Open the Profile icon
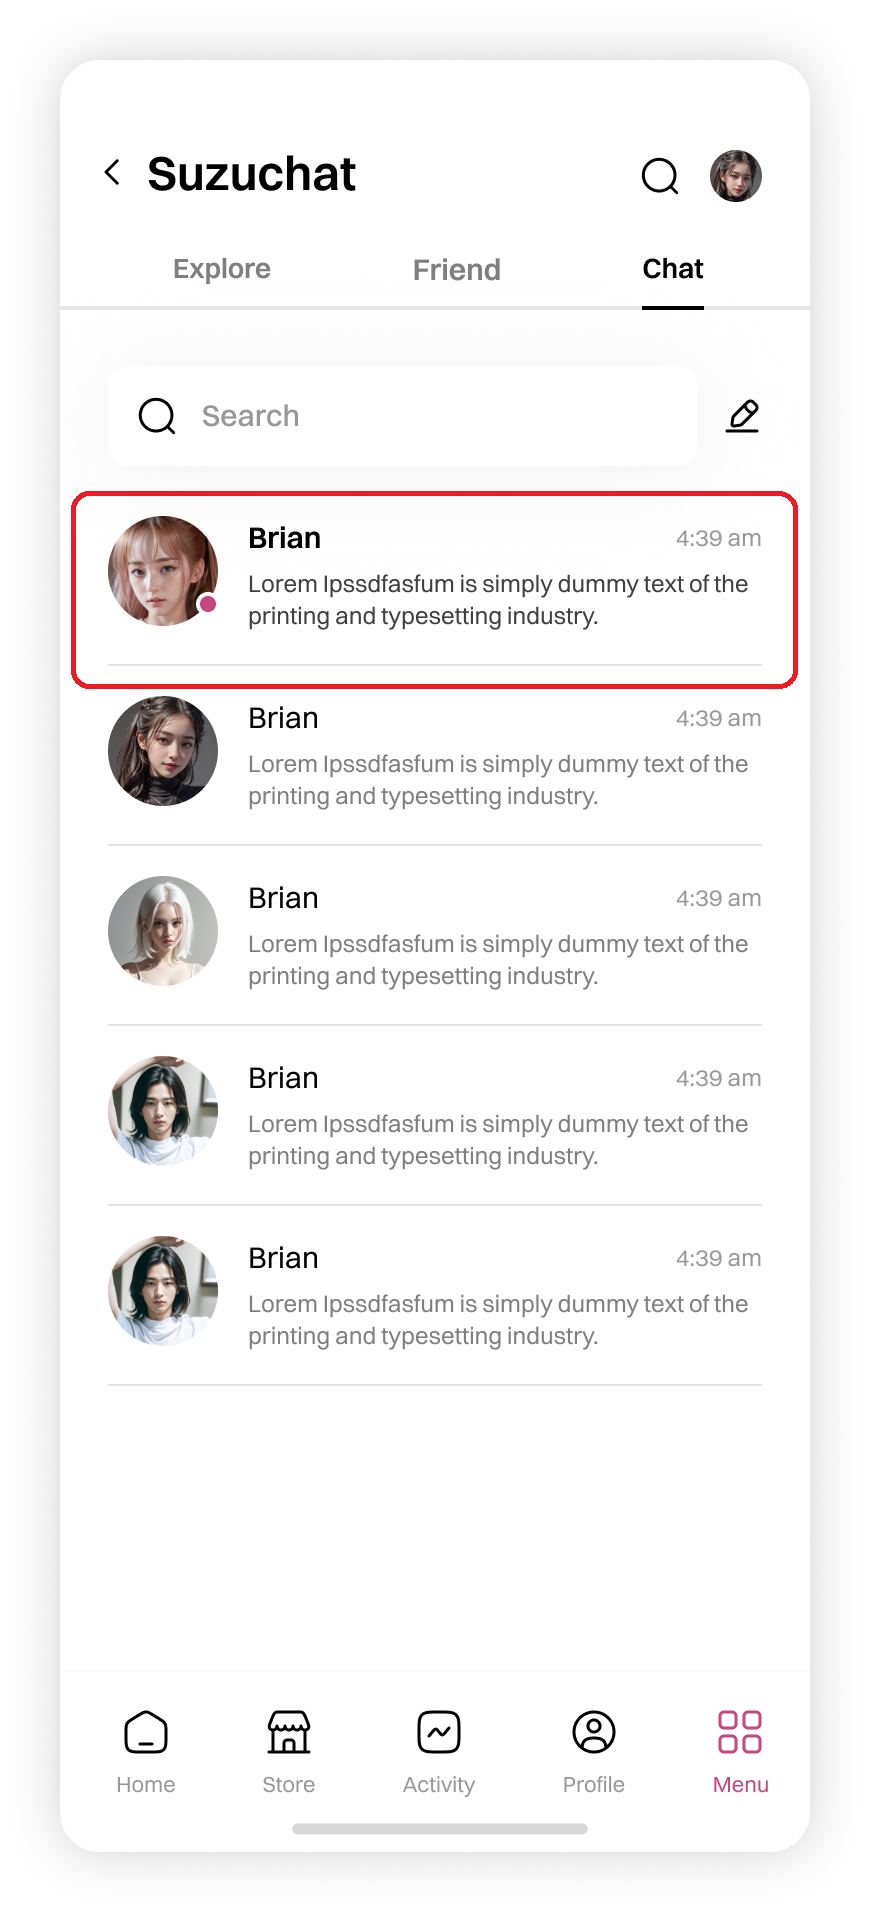This screenshot has height=1912, width=870. click(594, 1732)
